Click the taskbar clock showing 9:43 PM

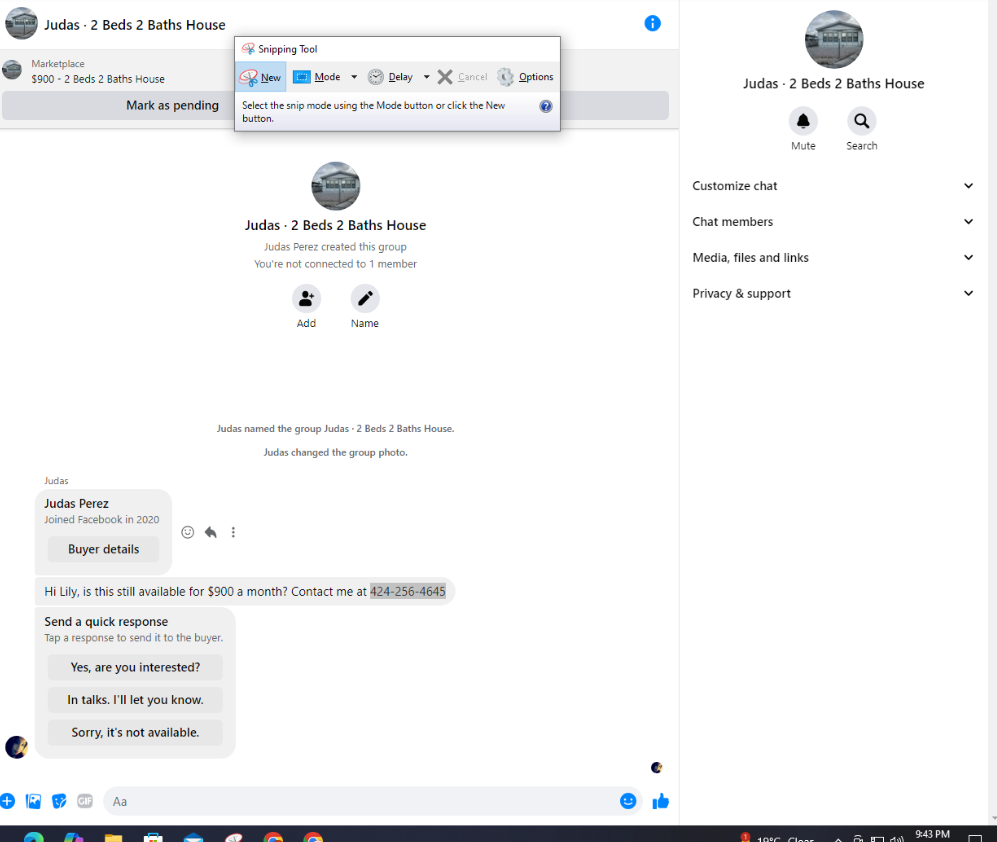click(x=932, y=836)
